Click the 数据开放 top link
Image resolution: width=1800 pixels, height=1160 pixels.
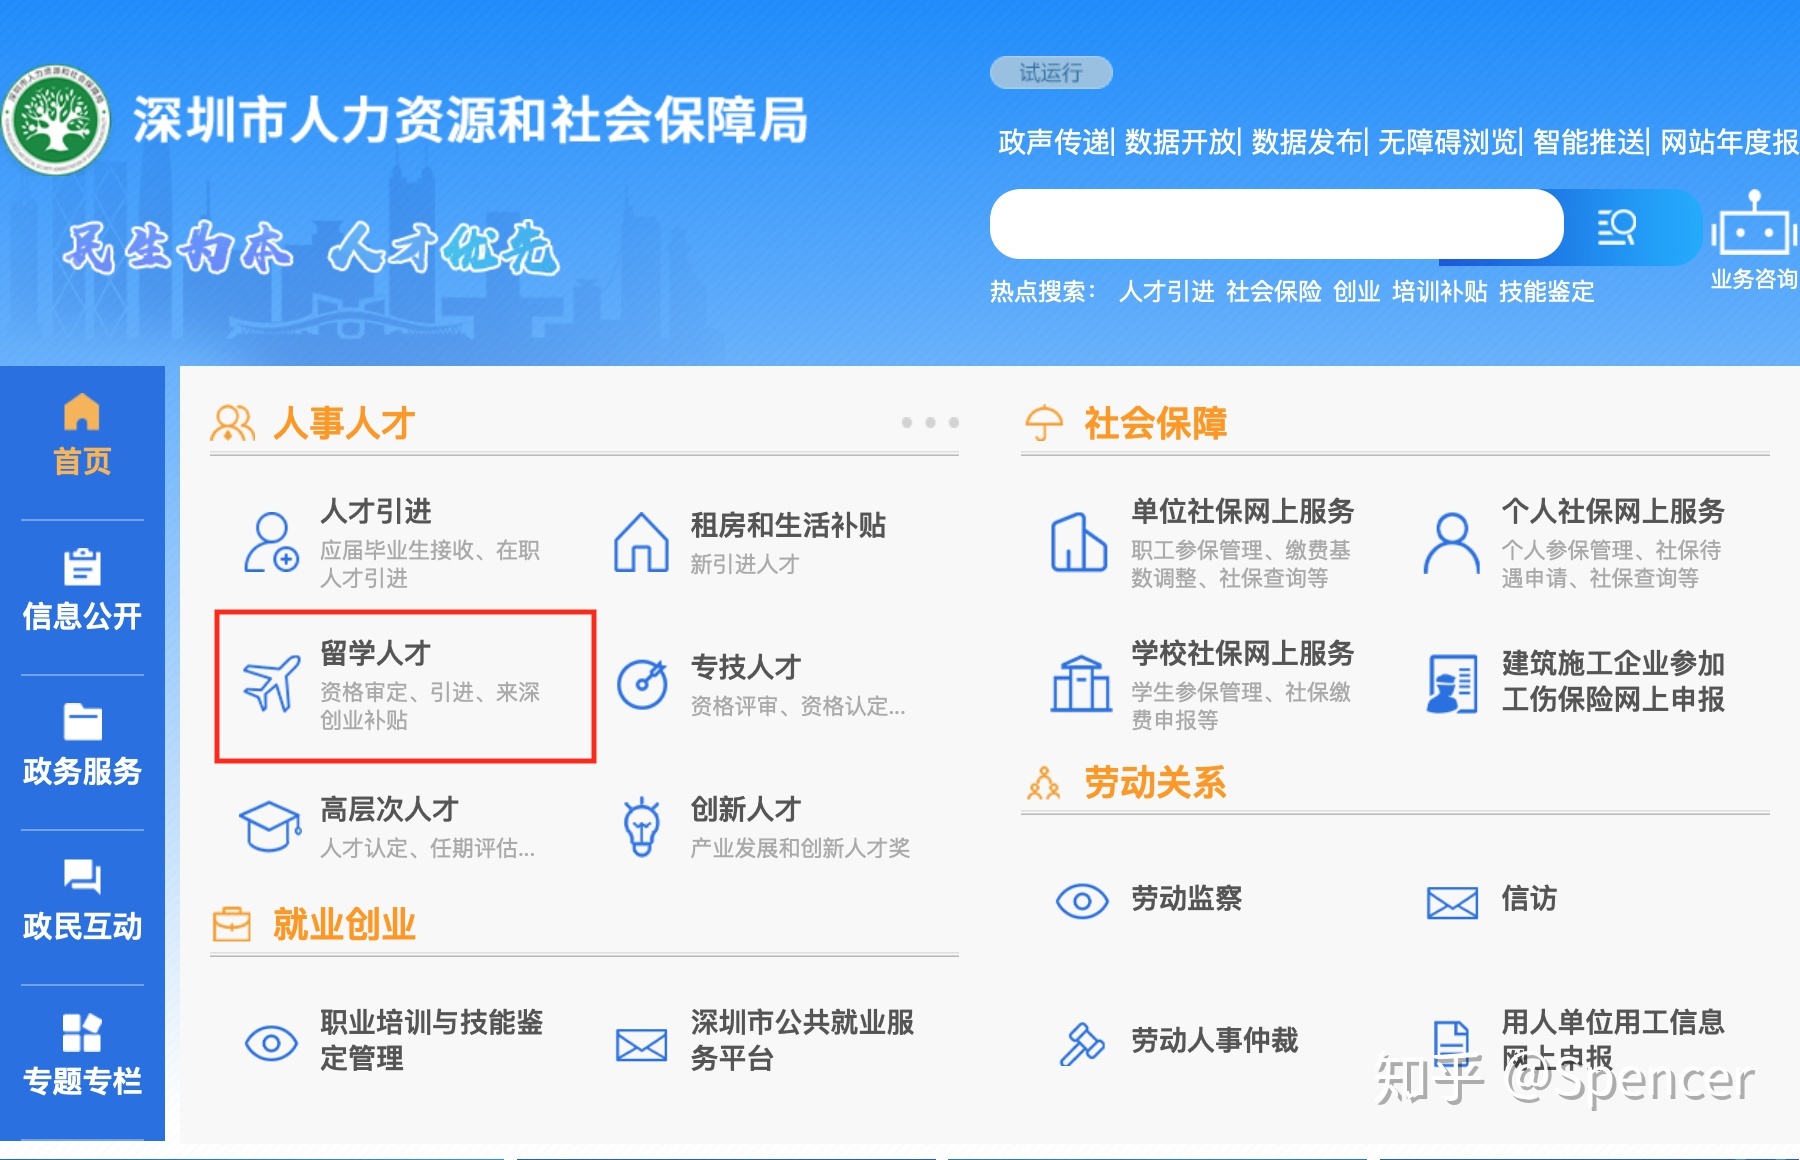coord(1181,142)
